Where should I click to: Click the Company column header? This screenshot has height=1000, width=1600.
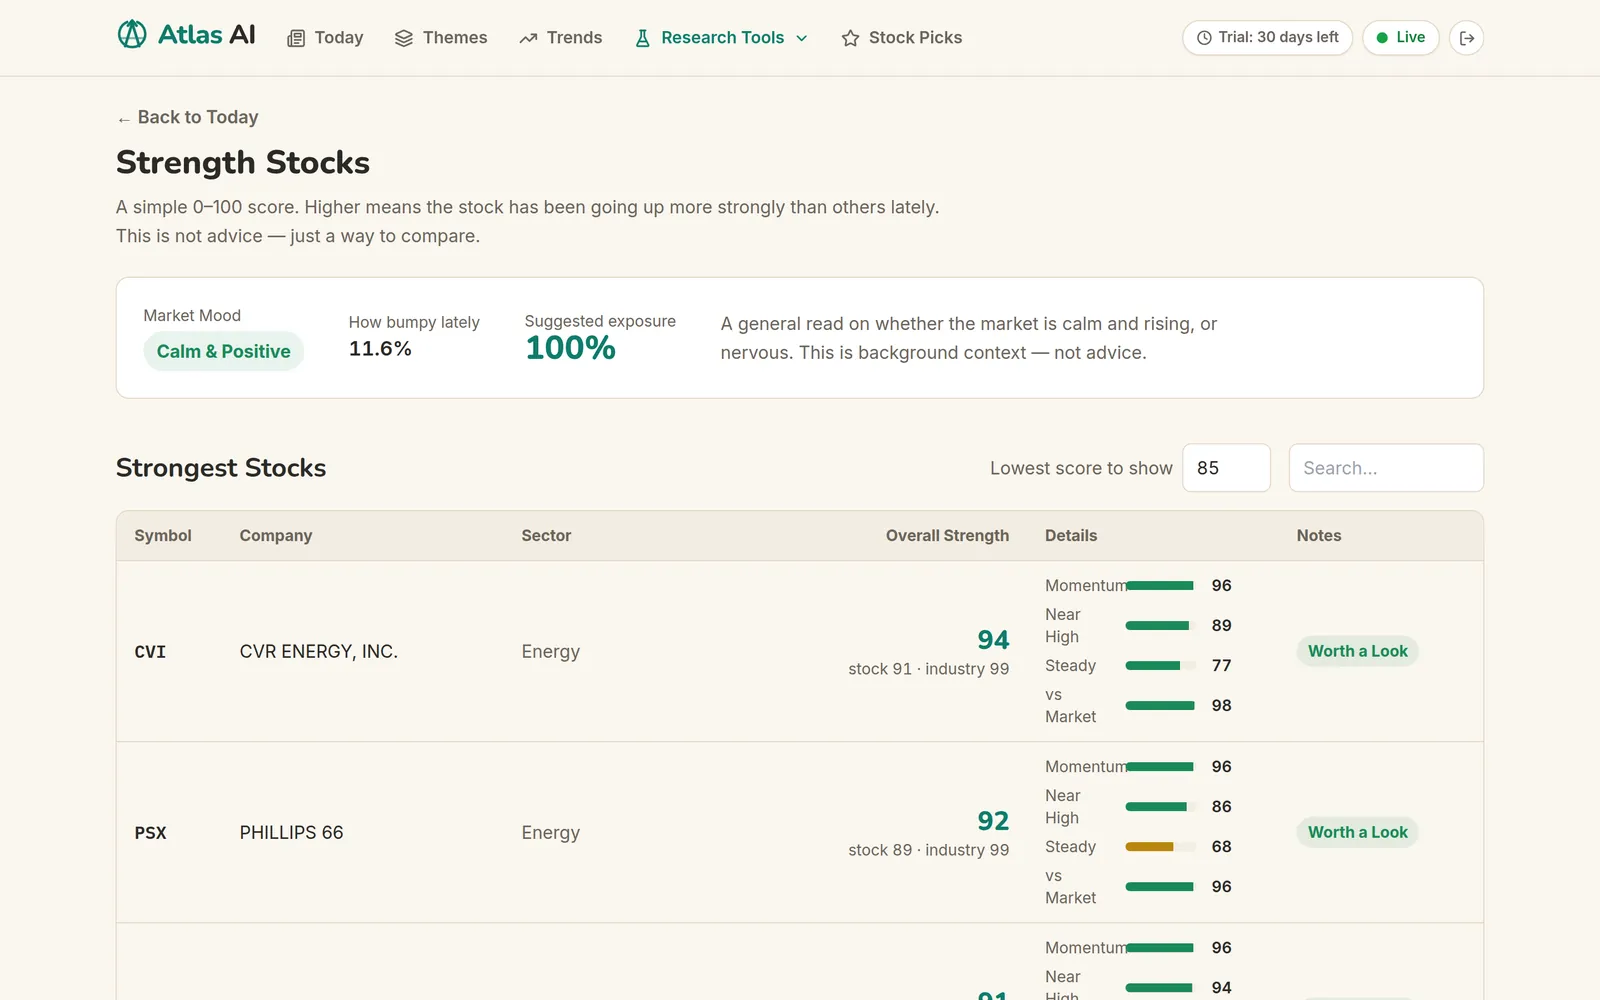[276, 536]
